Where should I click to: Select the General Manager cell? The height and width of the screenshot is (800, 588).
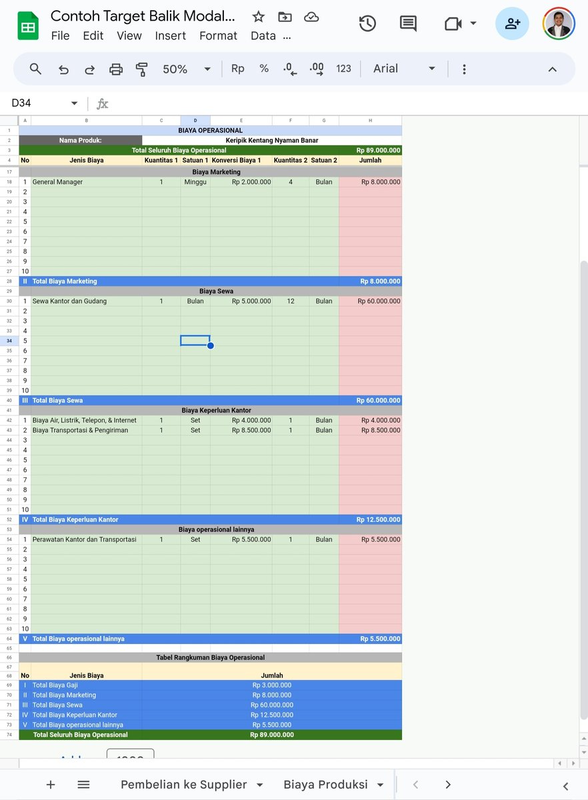(x=86, y=182)
